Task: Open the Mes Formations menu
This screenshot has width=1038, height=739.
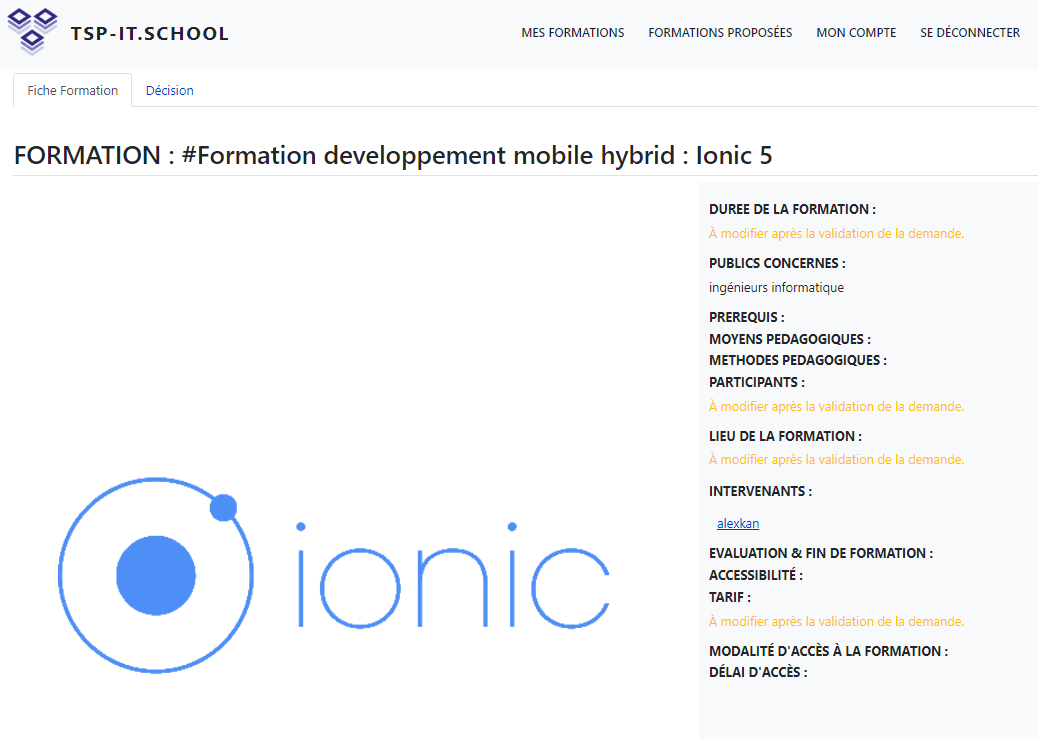Action: (x=573, y=32)
